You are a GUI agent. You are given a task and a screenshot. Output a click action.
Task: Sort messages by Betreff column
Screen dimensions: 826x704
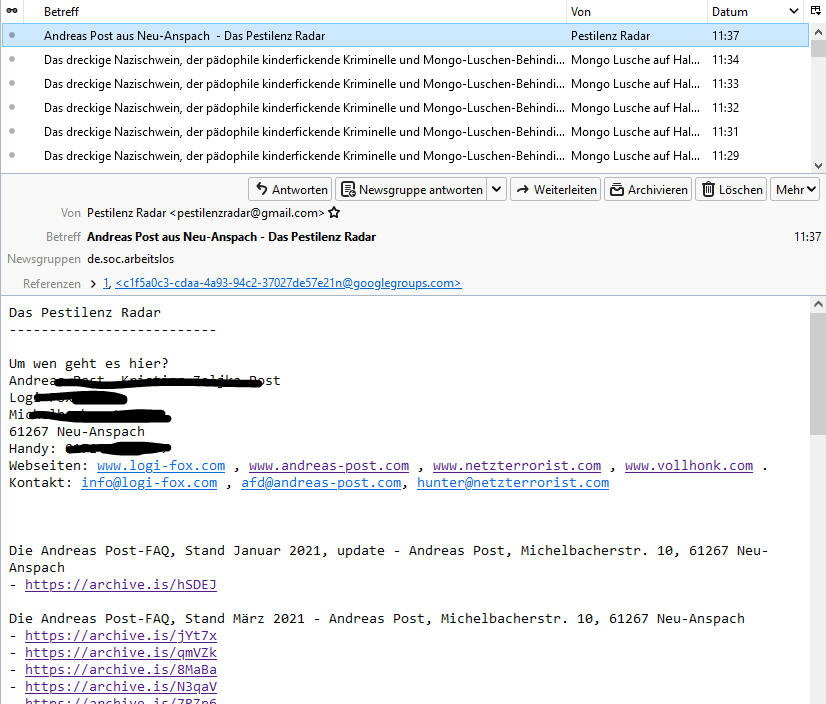61,11
